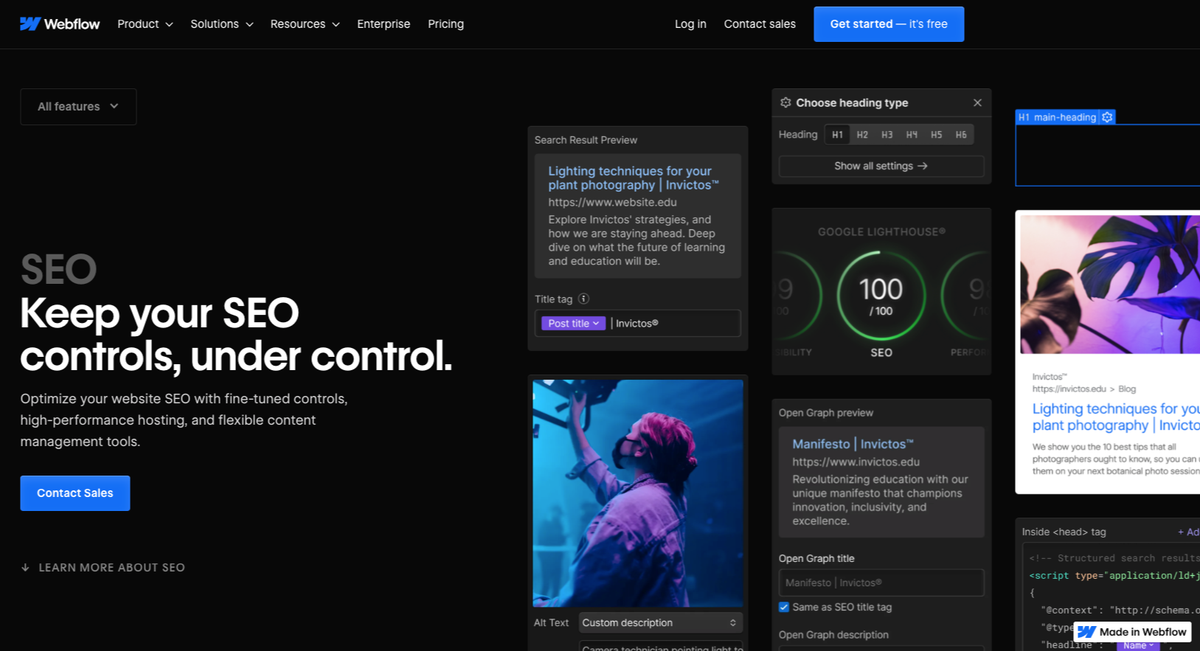The image size is (1200, 651).
Task: Close the Choose heading type panel
Action: pyautogui.click(x=978, y=103)
